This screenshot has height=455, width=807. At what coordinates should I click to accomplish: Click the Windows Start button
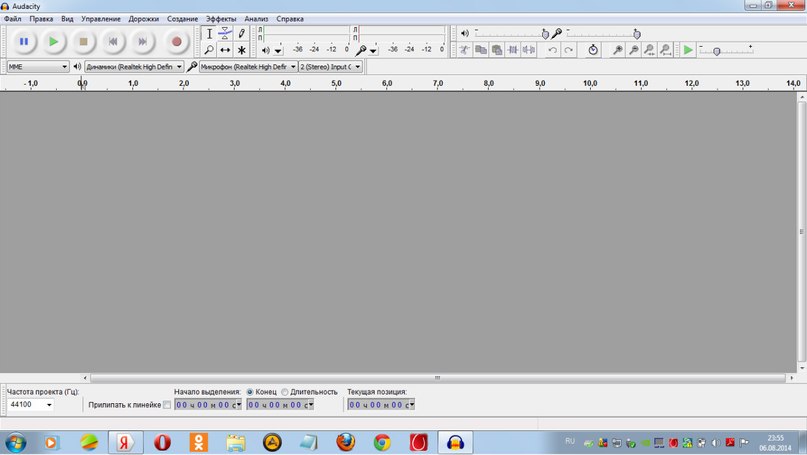(15, 443)
